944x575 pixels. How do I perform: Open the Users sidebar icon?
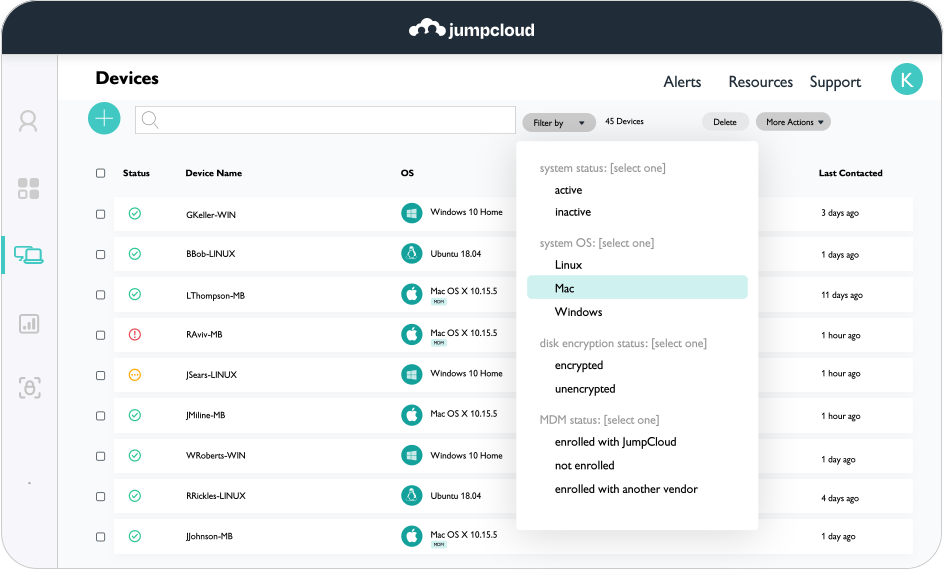[28, 121]
